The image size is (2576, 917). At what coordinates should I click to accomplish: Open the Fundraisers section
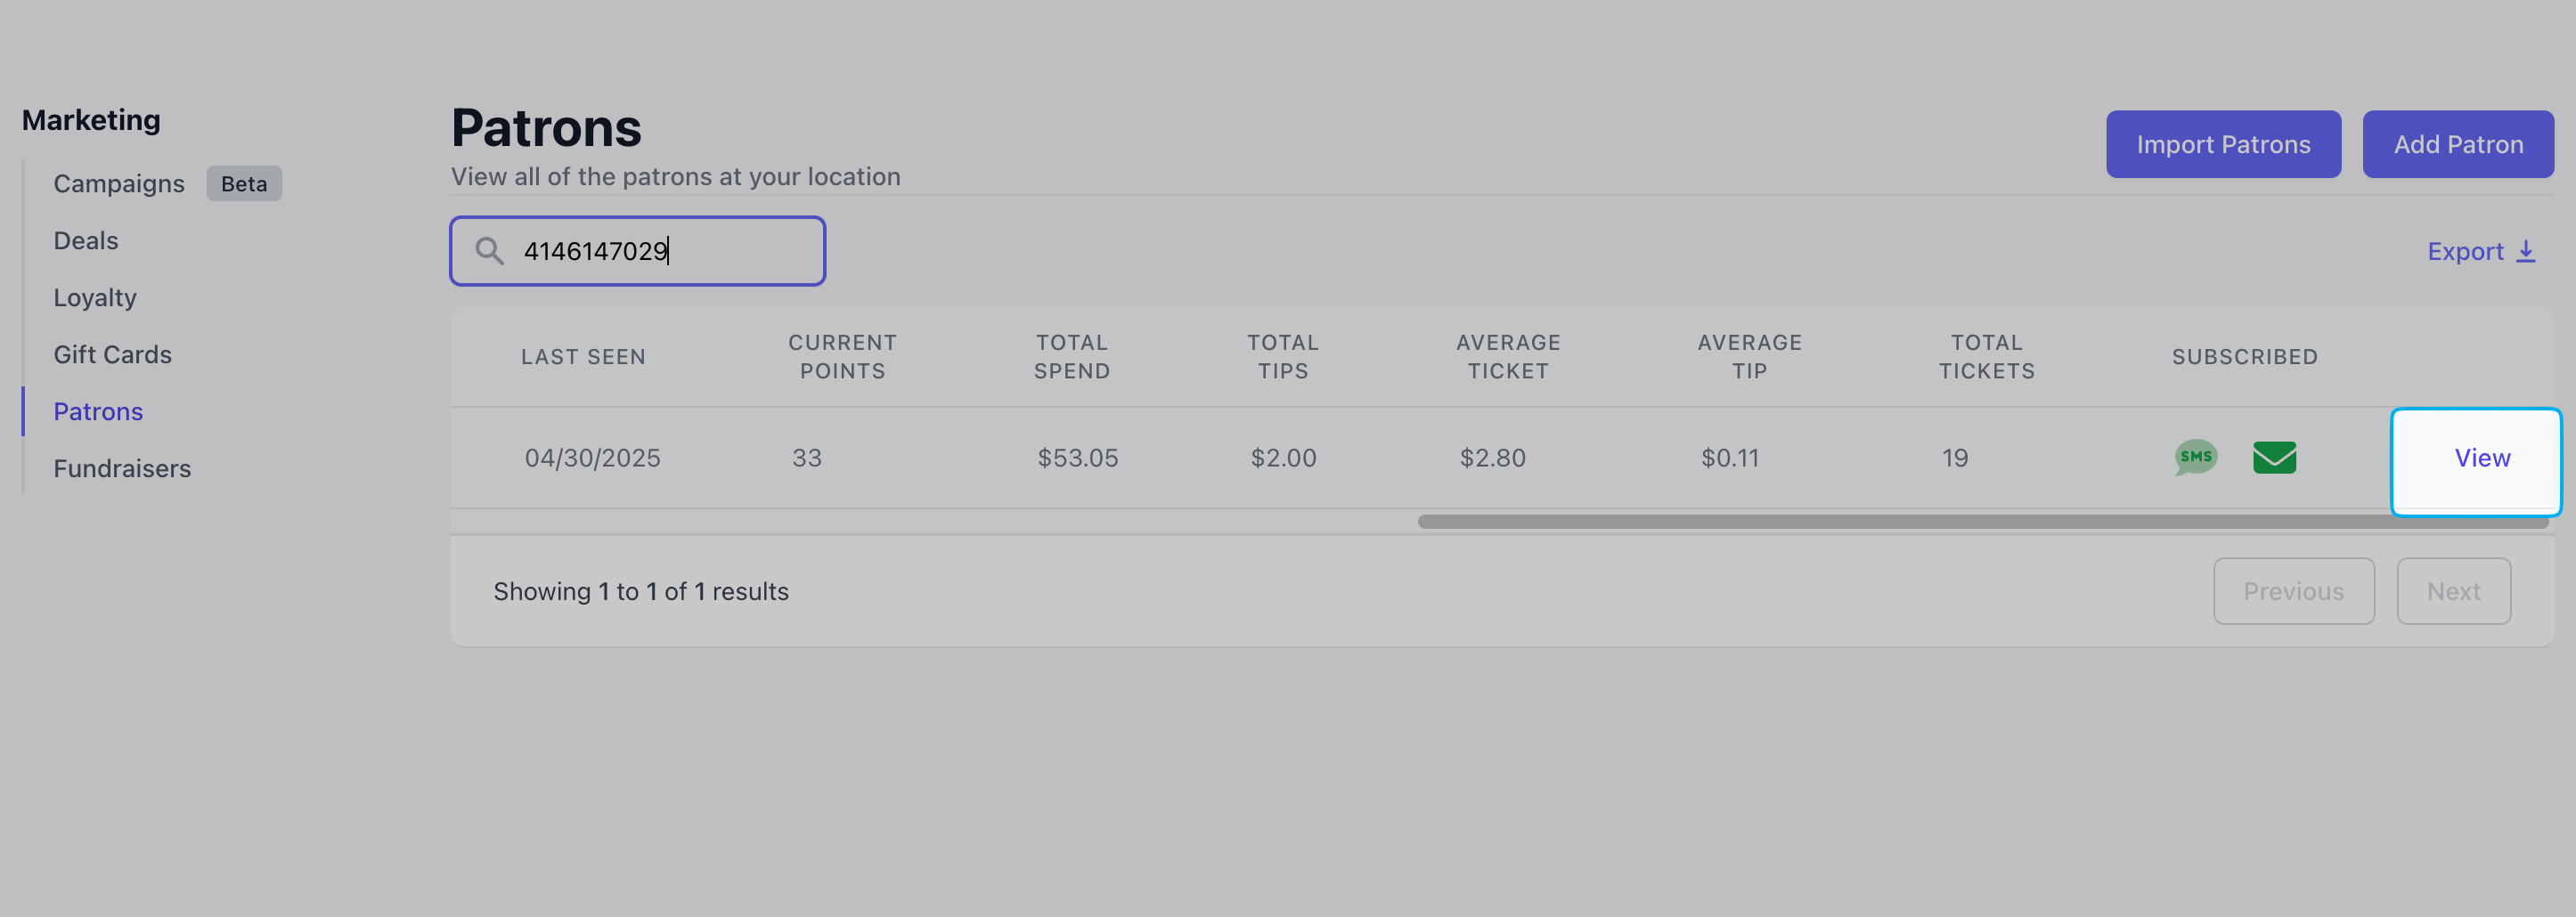point(122,469)
